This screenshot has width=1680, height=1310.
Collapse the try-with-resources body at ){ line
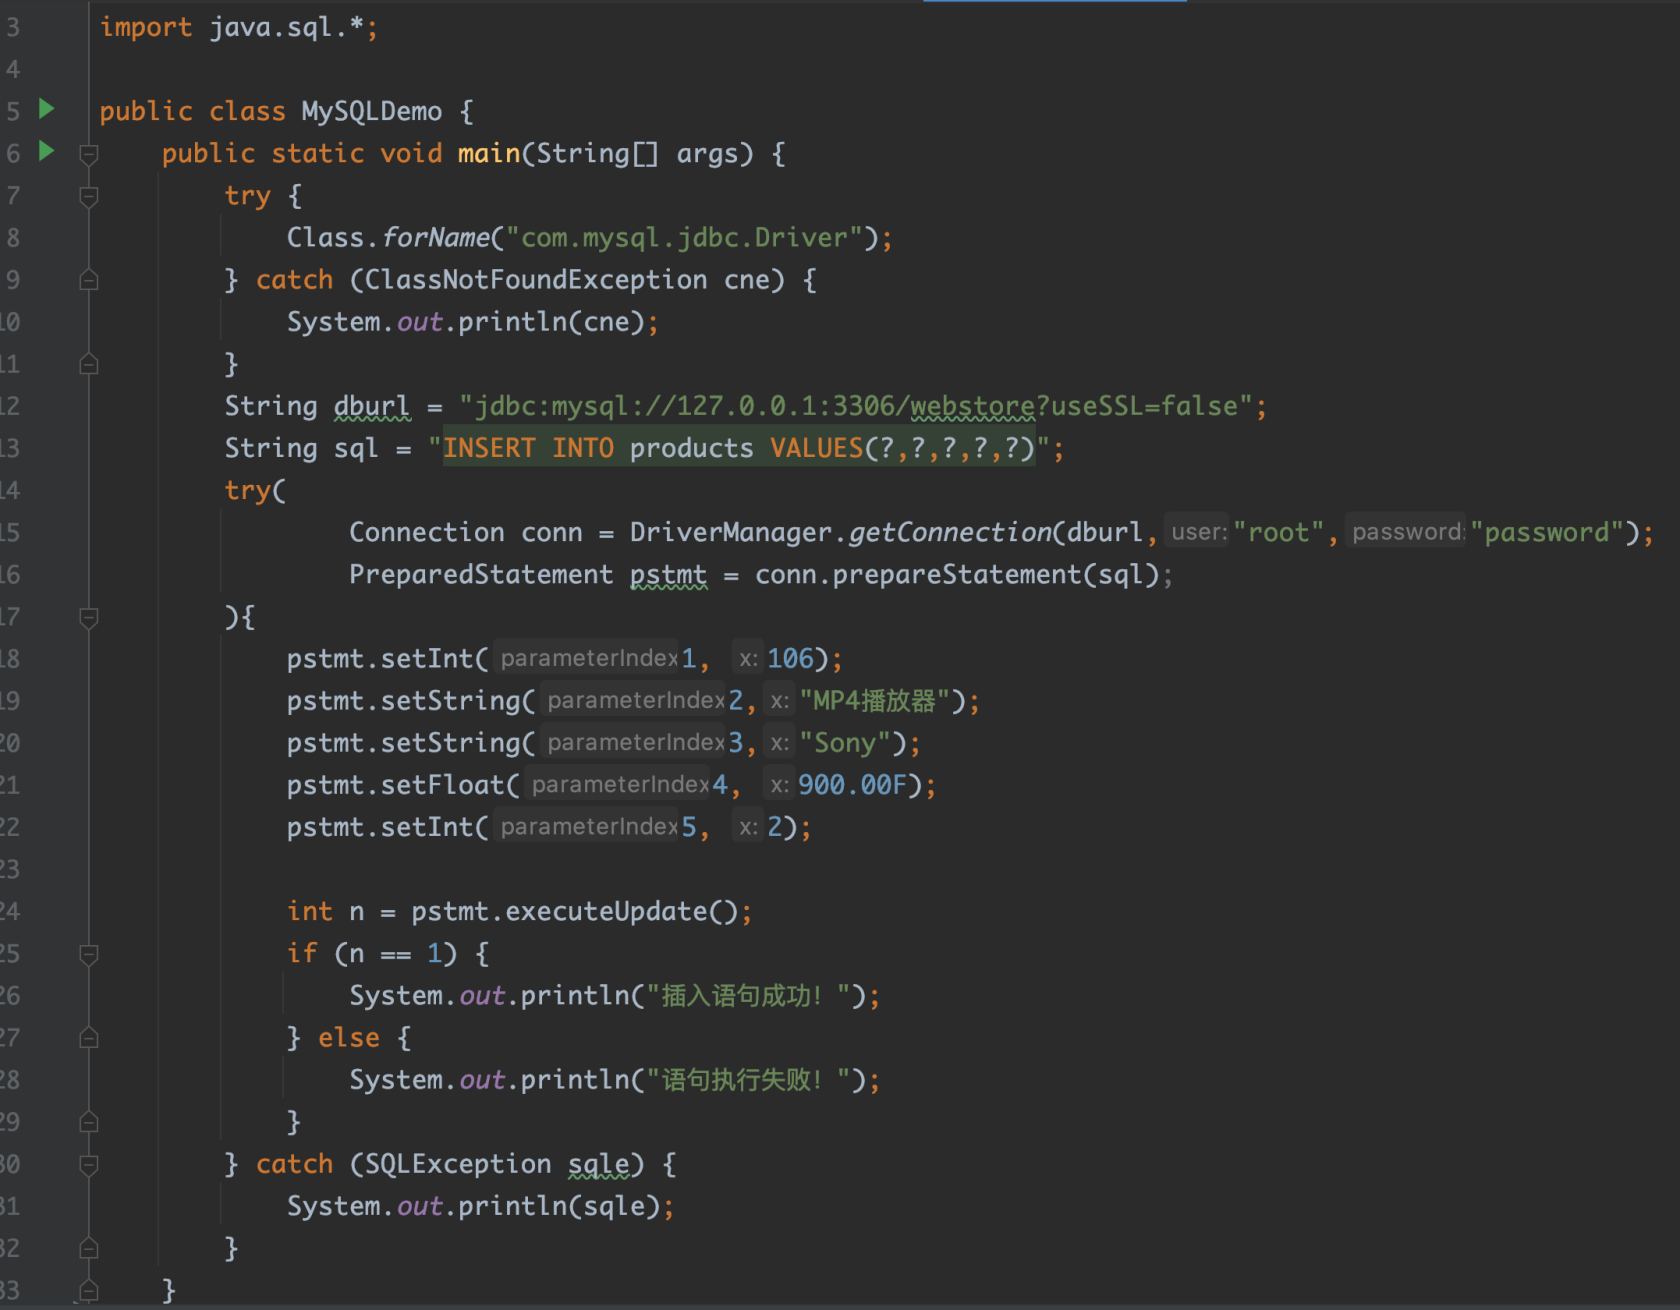[x=88, y=617]
